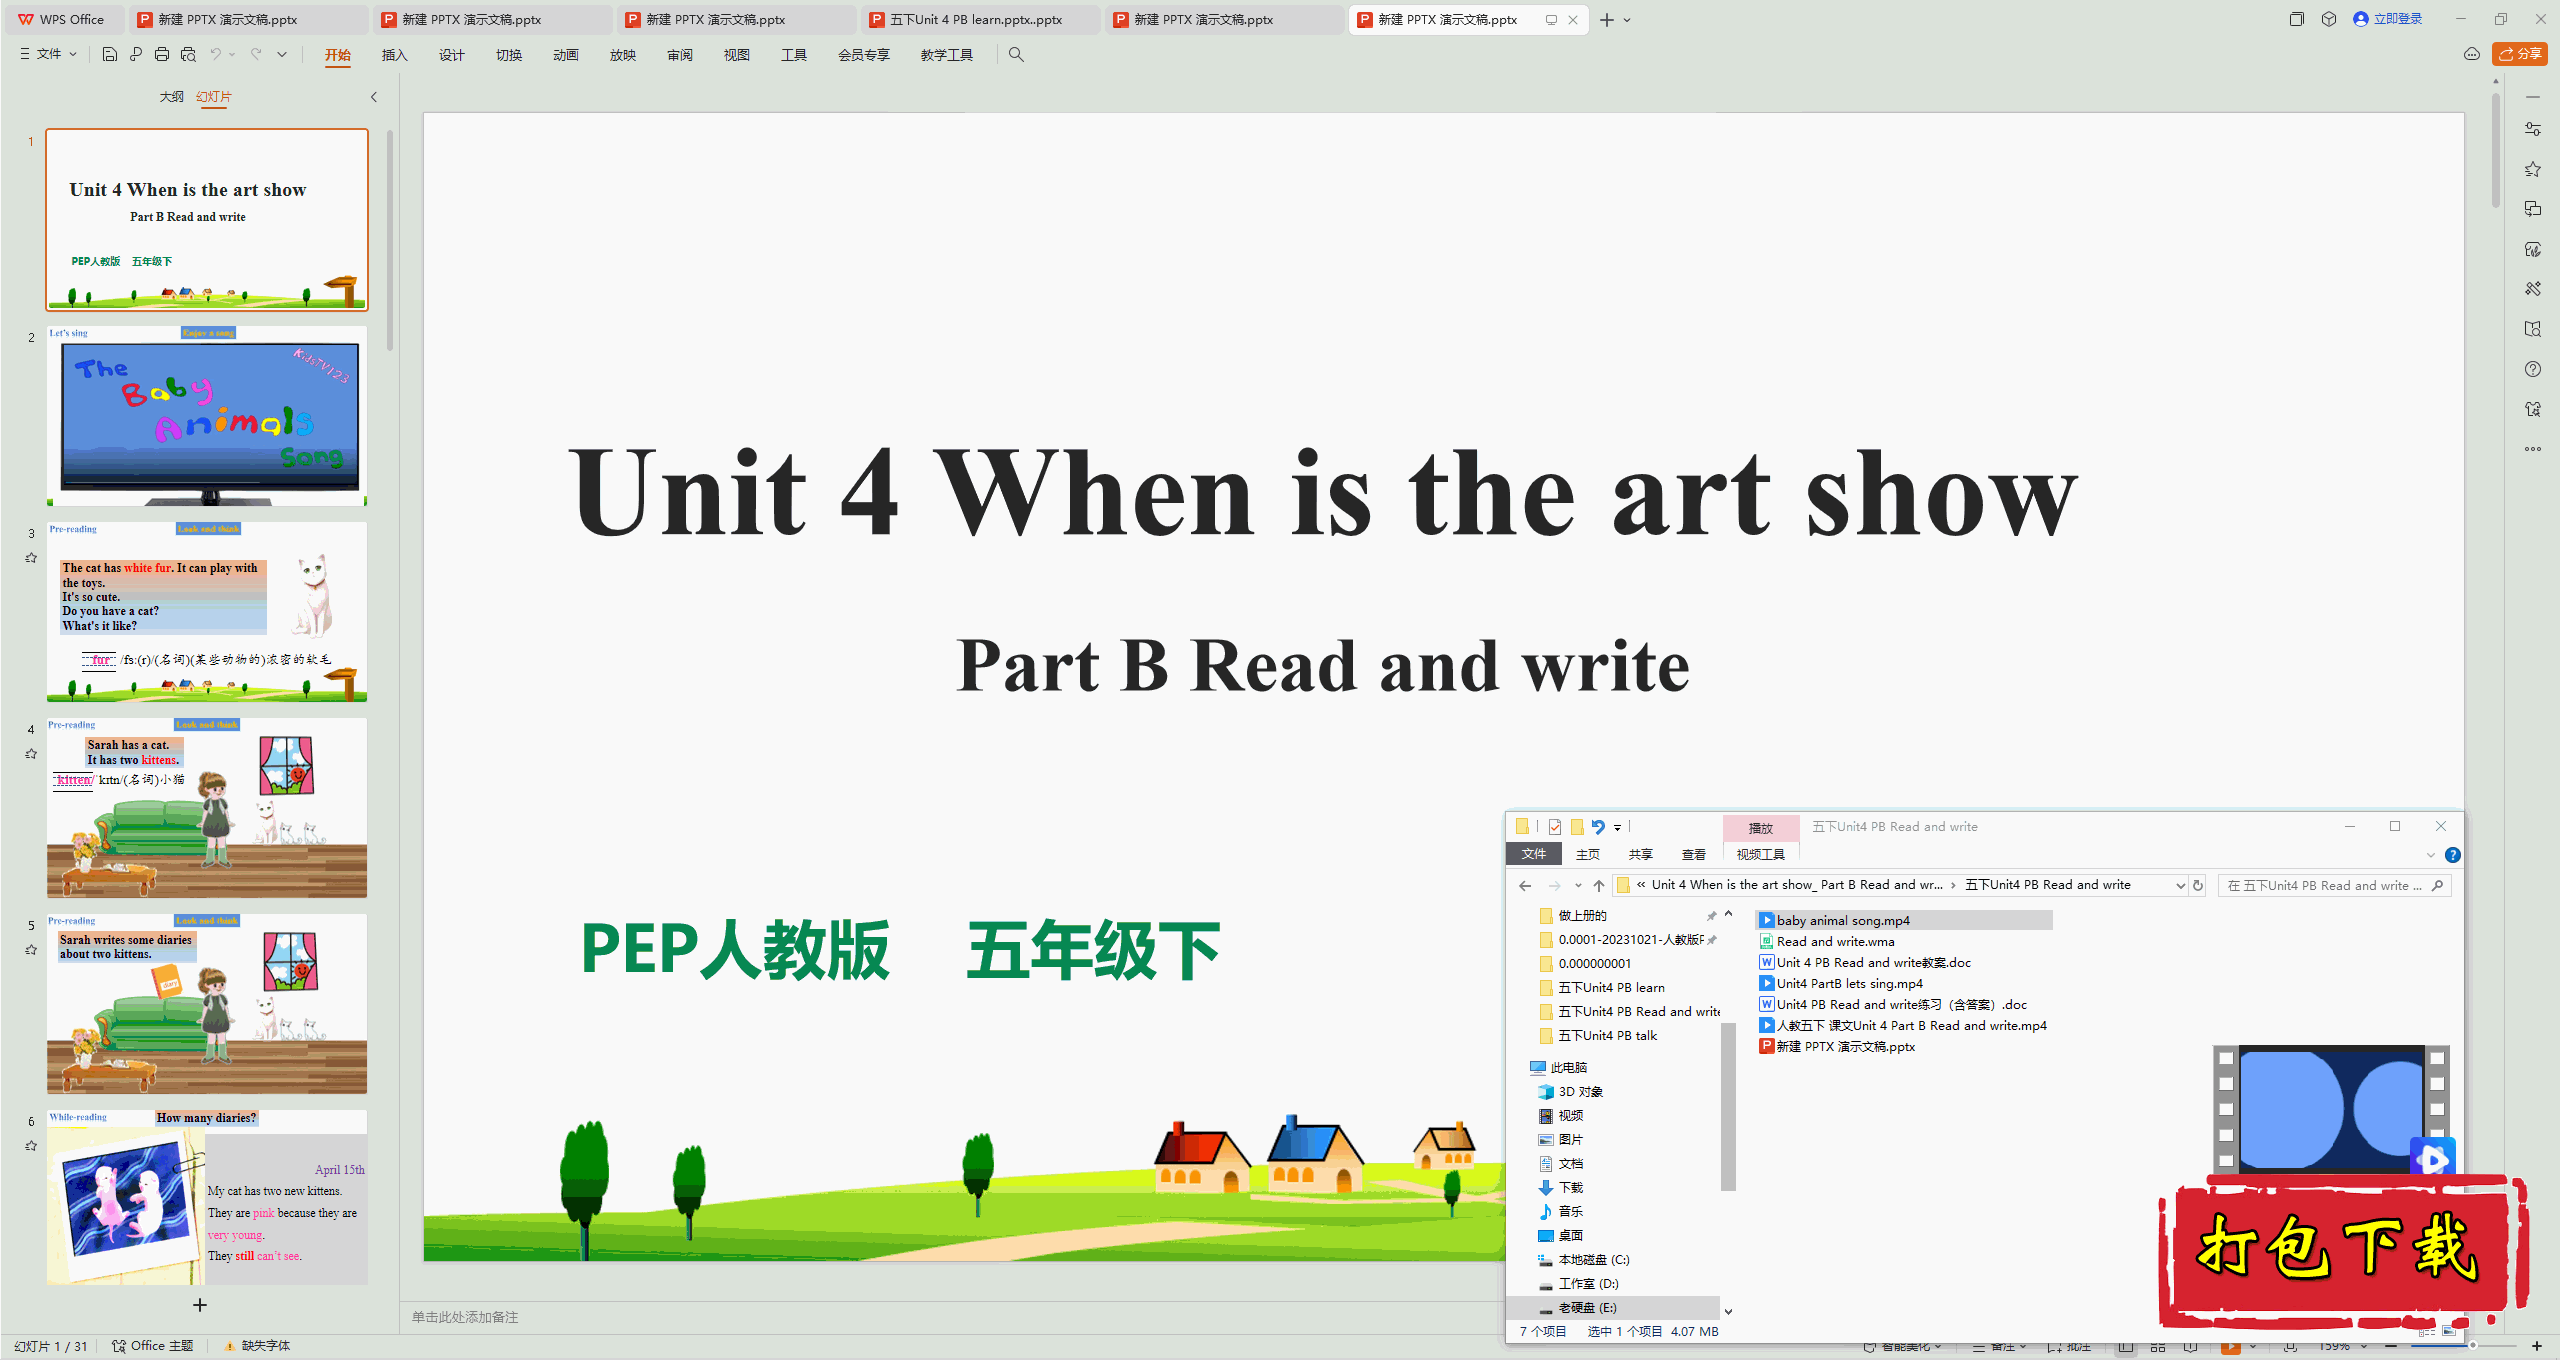Open Explorer quick access customize dropdown
The width and height of the screenshot is (2560, 1360).
click(x=1617, y=828)
